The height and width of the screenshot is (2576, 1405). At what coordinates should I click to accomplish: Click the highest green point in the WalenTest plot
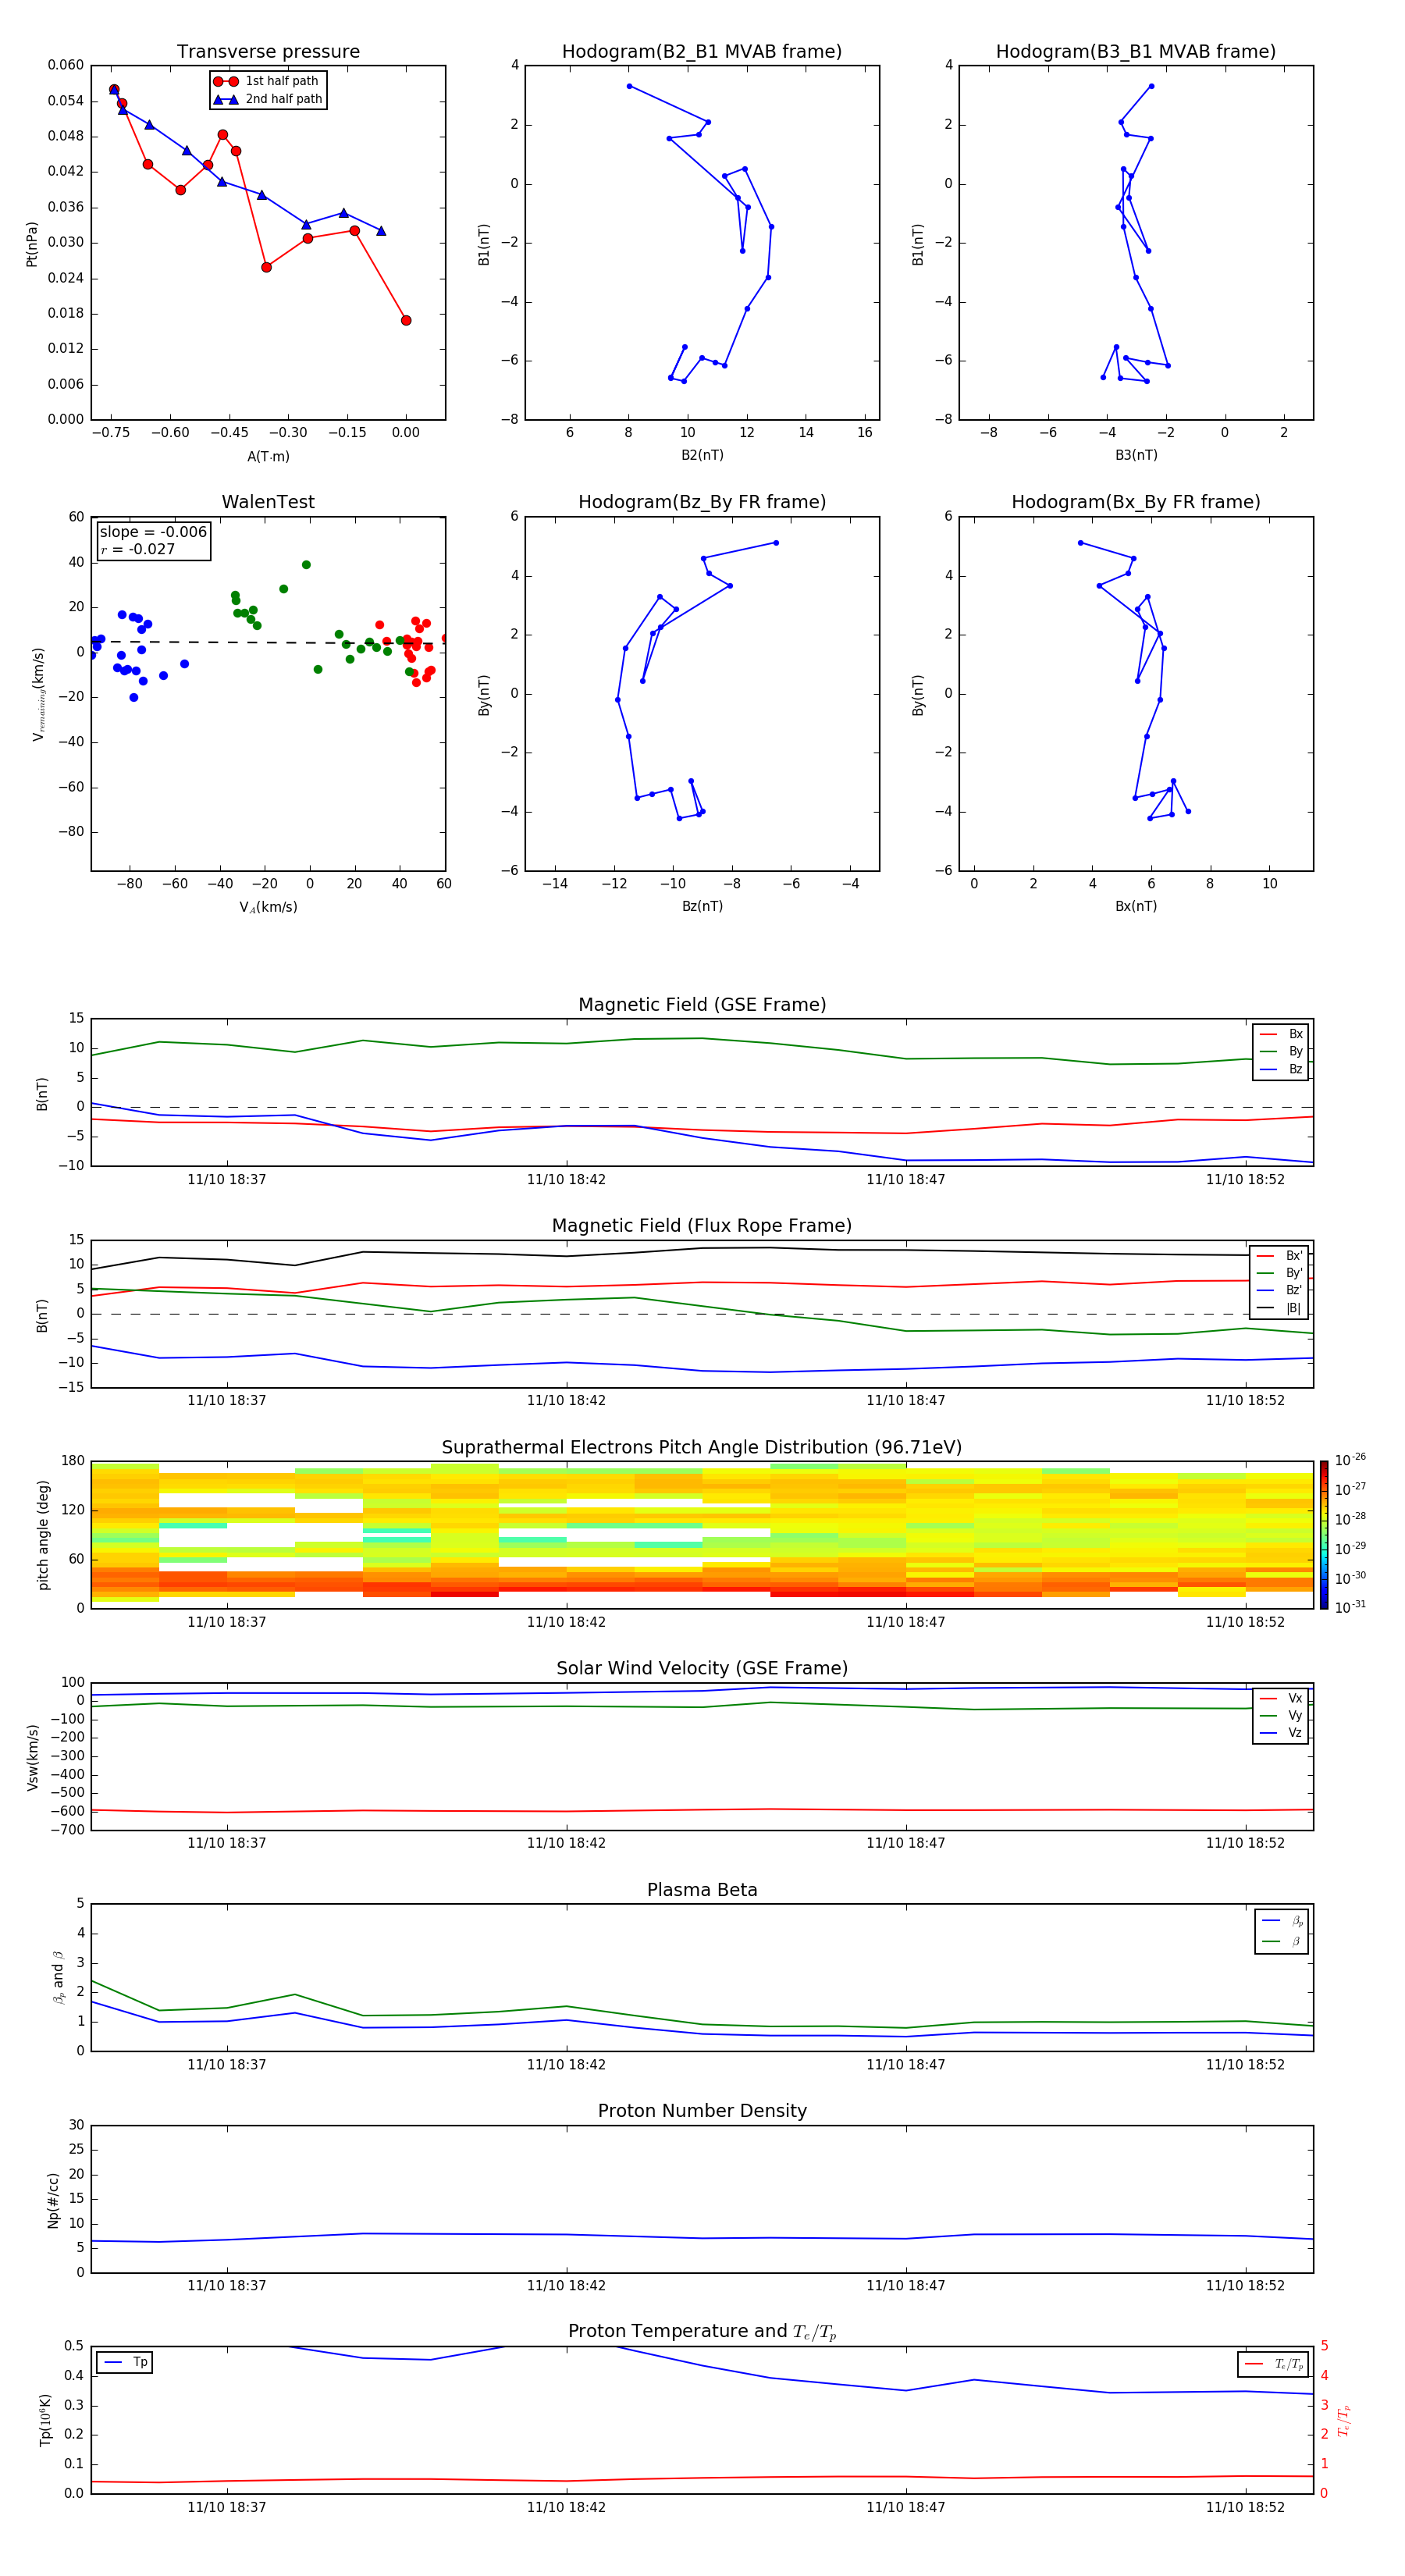[306, 565]
